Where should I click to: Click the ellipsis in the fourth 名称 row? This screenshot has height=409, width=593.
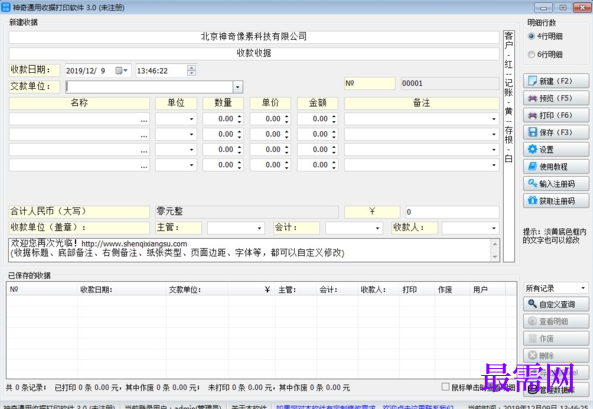tap(144, 166)
